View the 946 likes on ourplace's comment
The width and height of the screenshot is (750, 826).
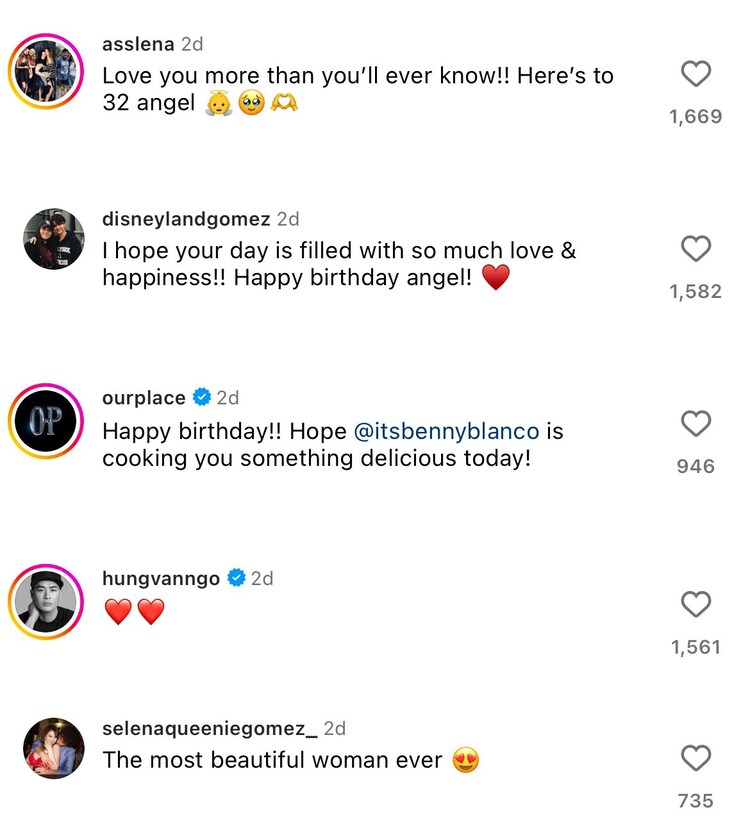point(694,465)
